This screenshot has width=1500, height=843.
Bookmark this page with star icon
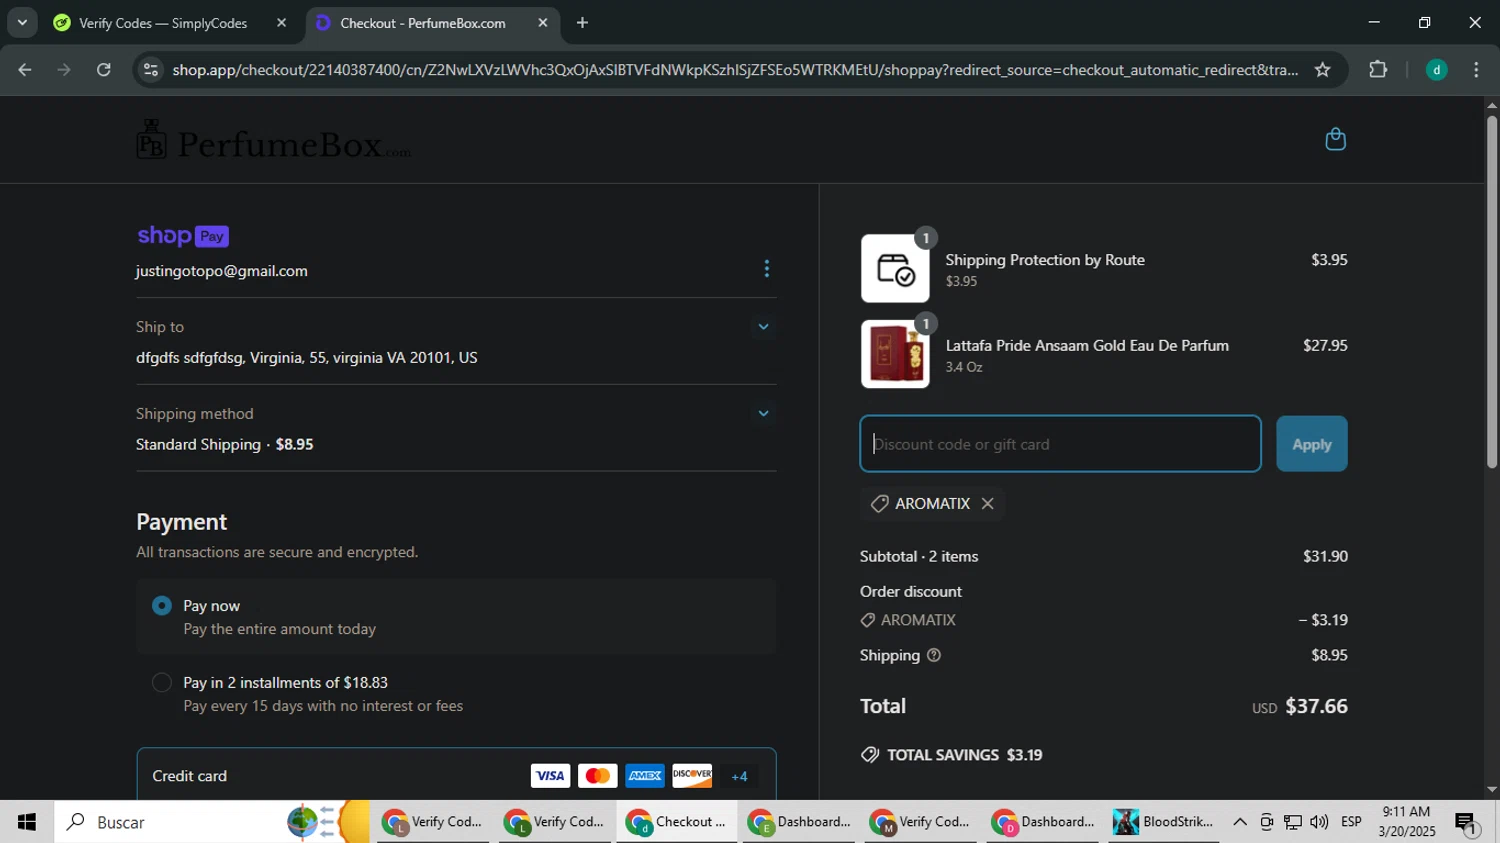(1322, 70)
